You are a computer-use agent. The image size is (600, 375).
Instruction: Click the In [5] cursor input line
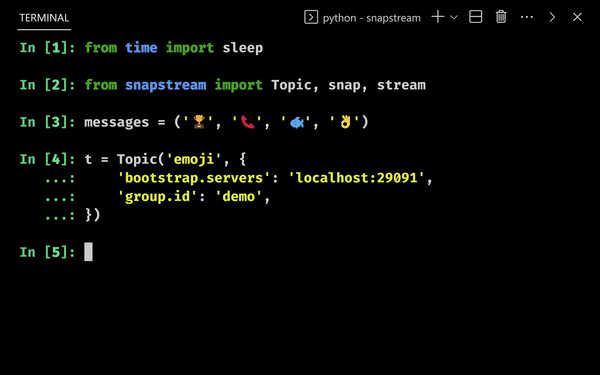point(88,252)
